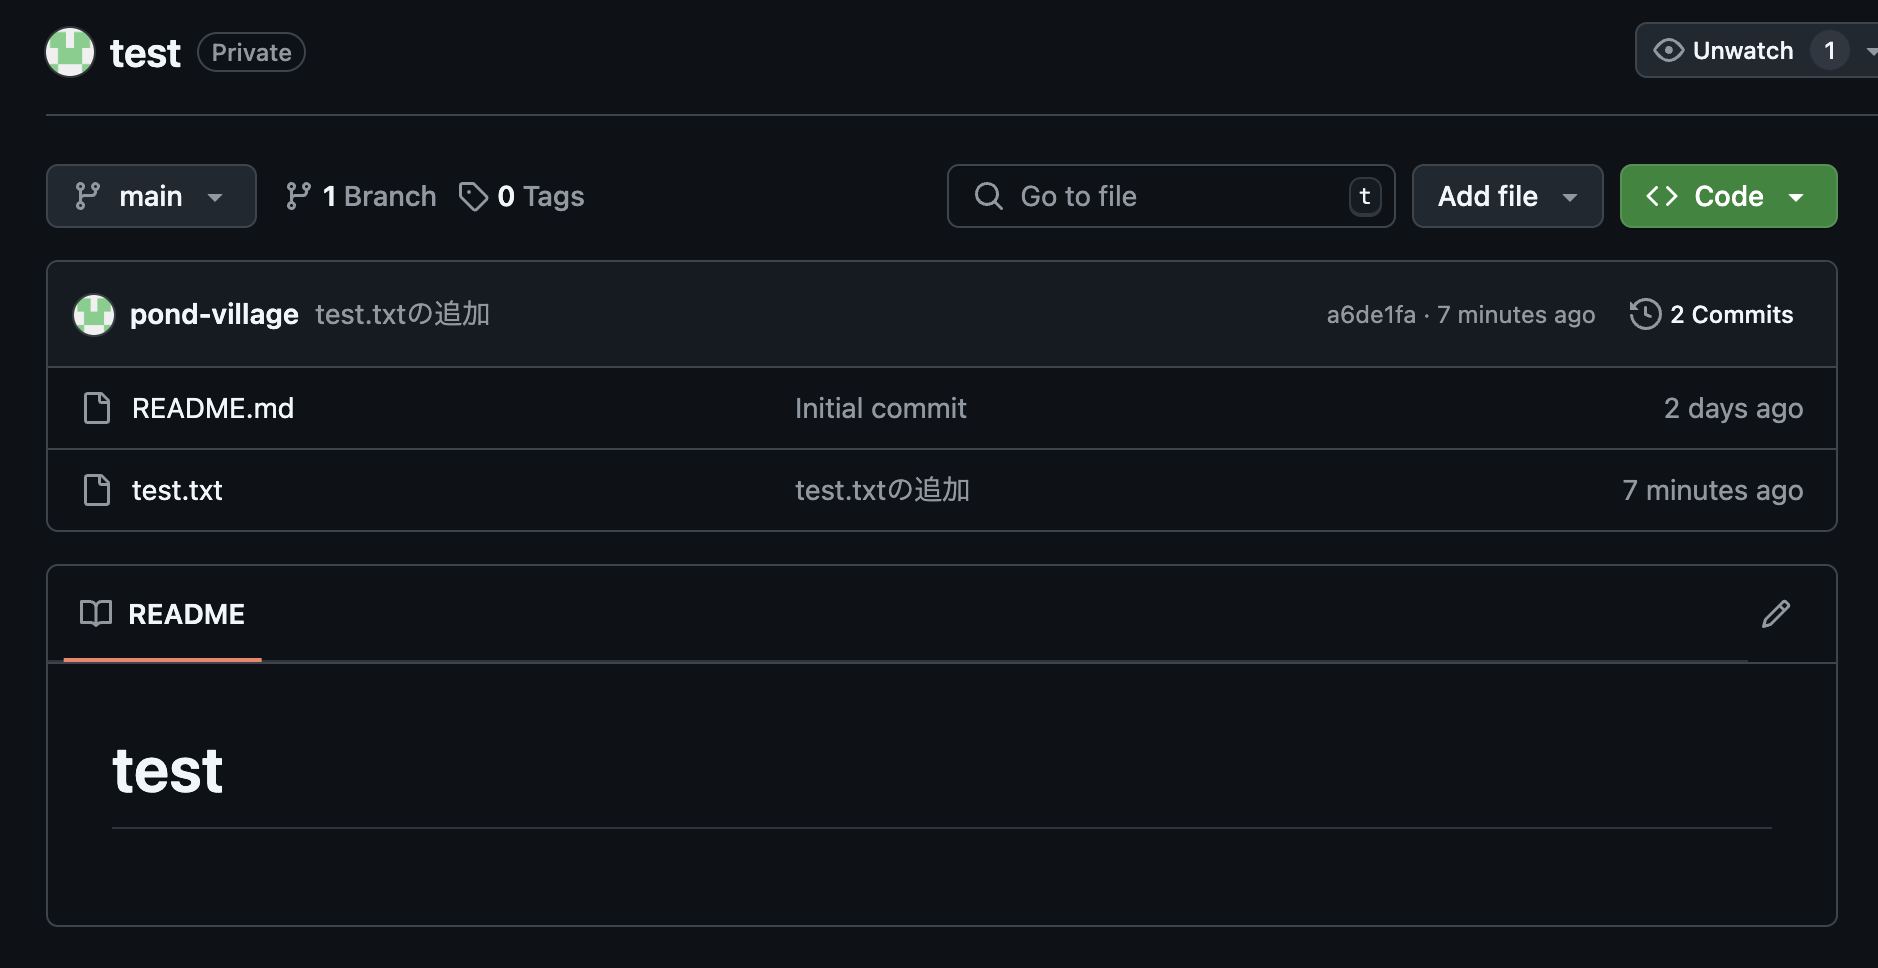1878x968 pixels.
Task: Click the branch icon next to 1 Branch
Action: [298, 196]
